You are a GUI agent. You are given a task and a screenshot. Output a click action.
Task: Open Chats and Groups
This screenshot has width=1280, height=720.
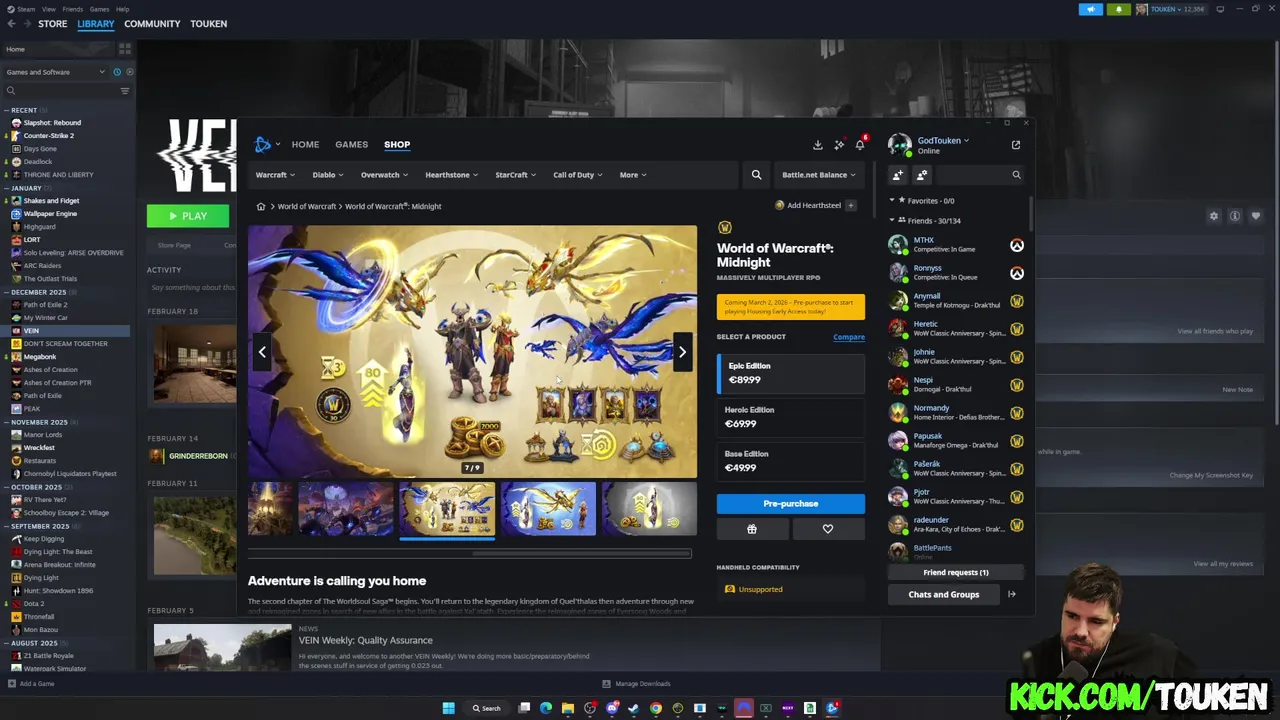[x=944, y=594]
